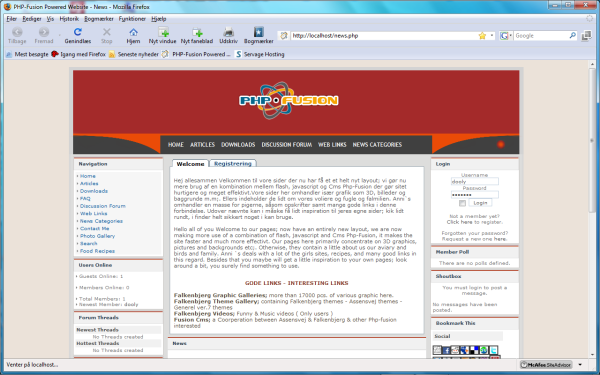Click the Username input field

474,181
